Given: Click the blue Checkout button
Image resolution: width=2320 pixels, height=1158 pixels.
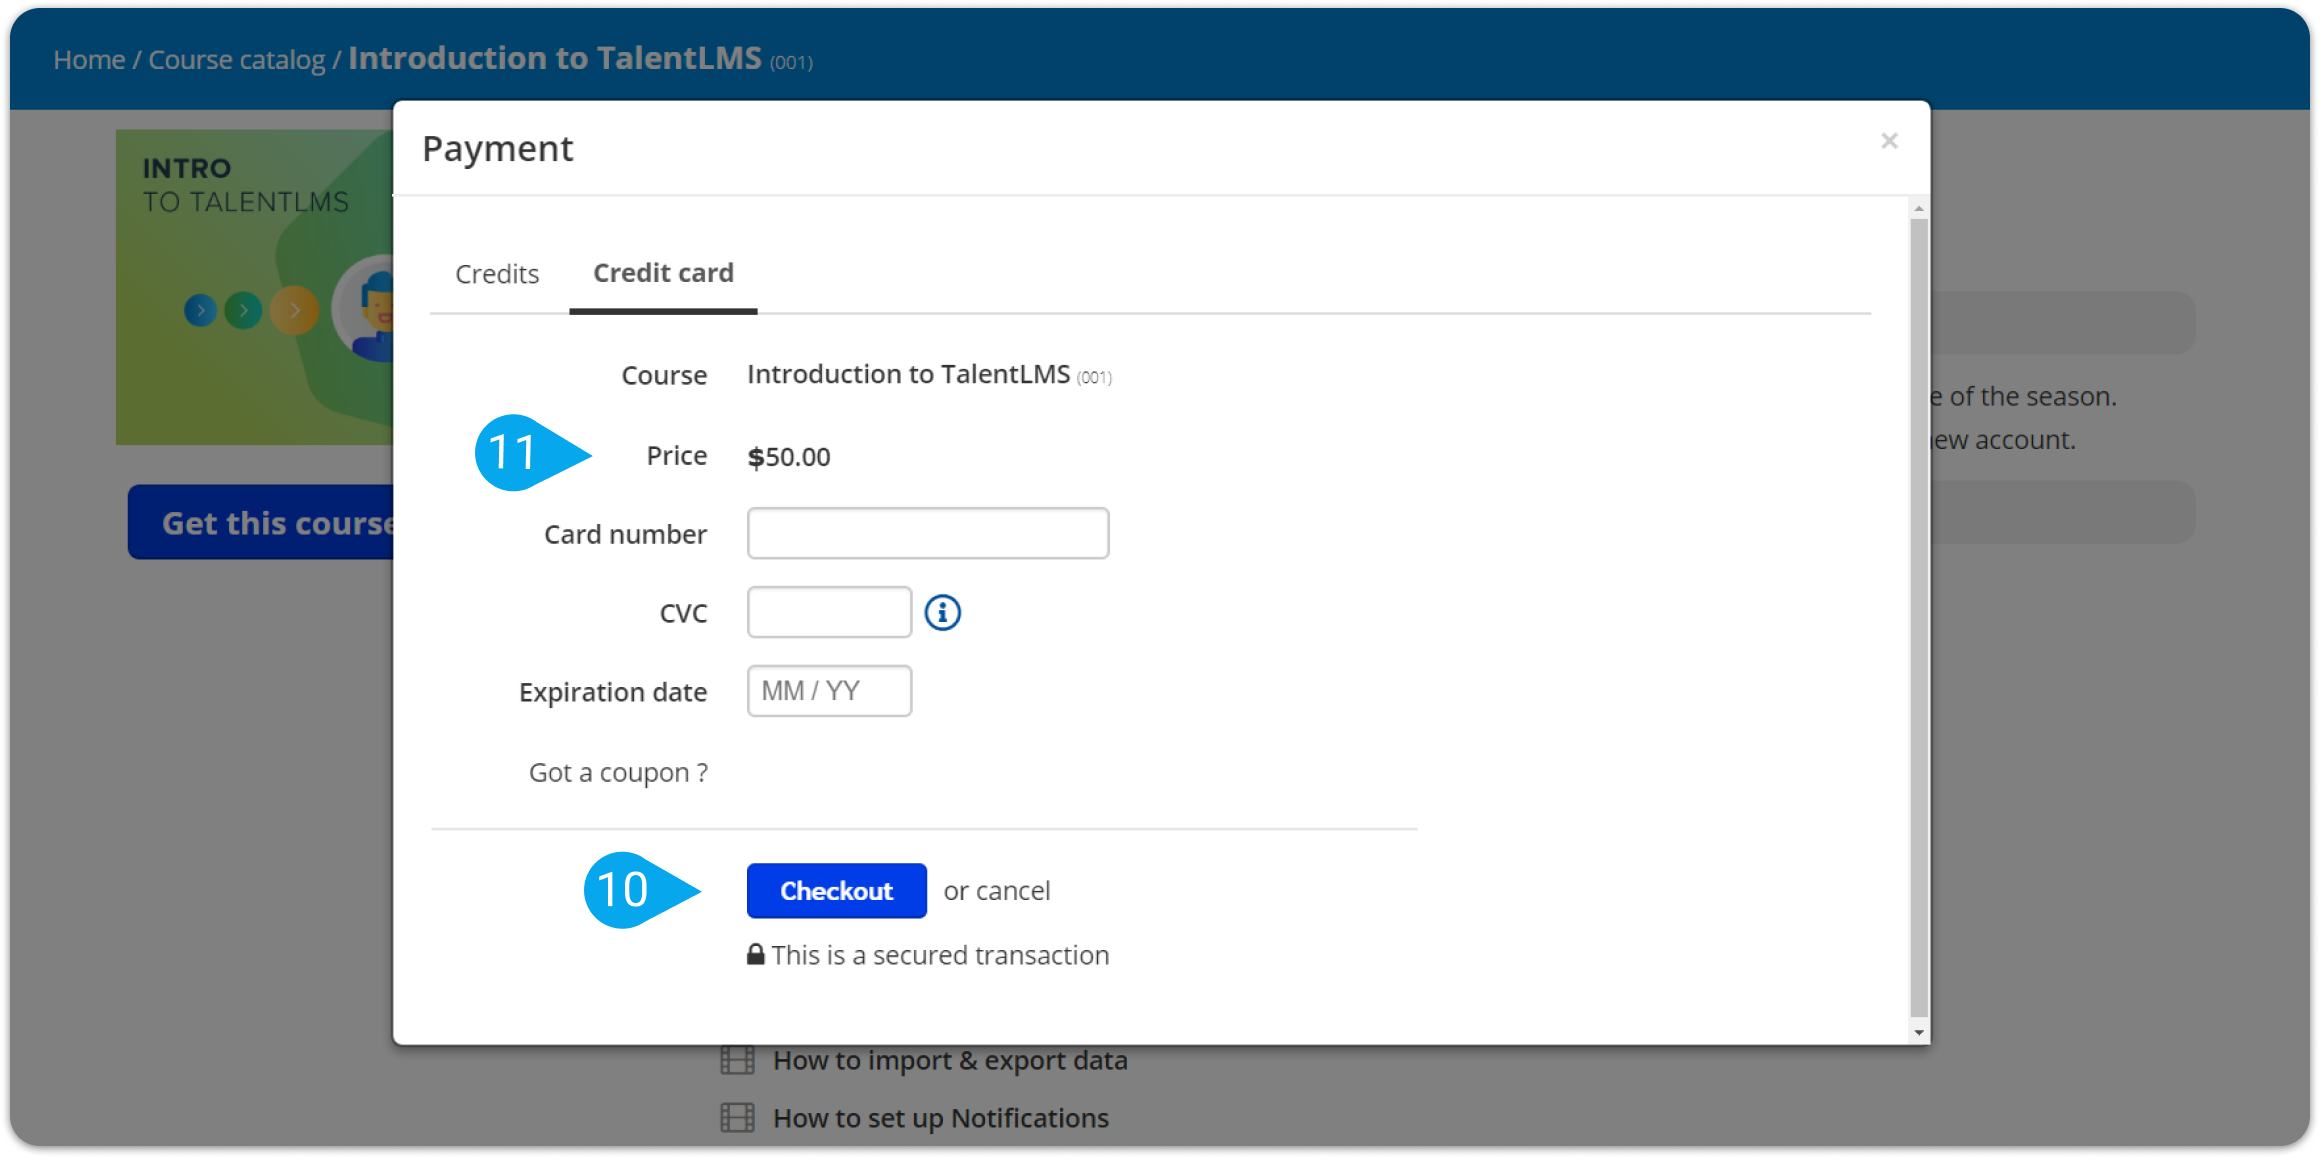Looking at the screenshot, I should 836,890.
